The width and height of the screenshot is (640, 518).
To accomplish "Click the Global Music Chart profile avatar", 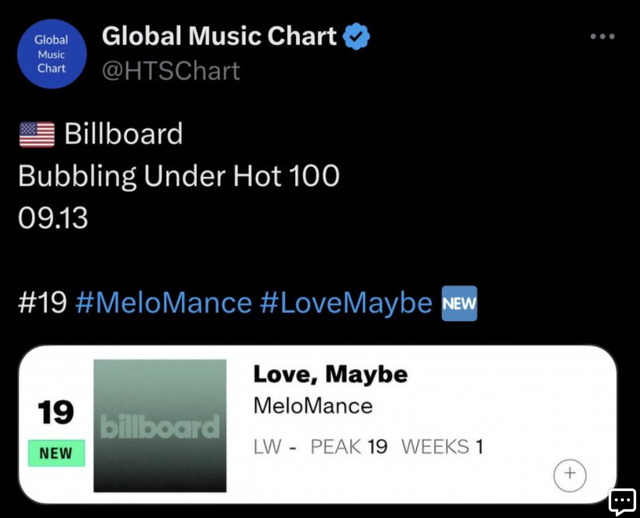I will 51,55.
